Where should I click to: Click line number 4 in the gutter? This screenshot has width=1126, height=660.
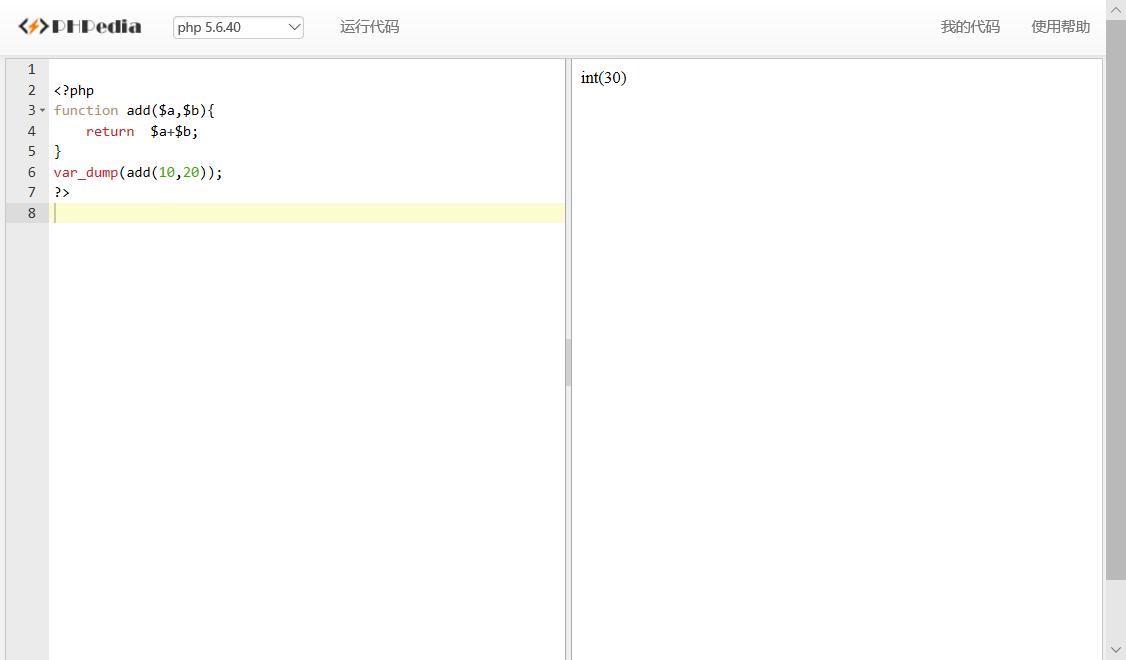click(x=32, y=131)
